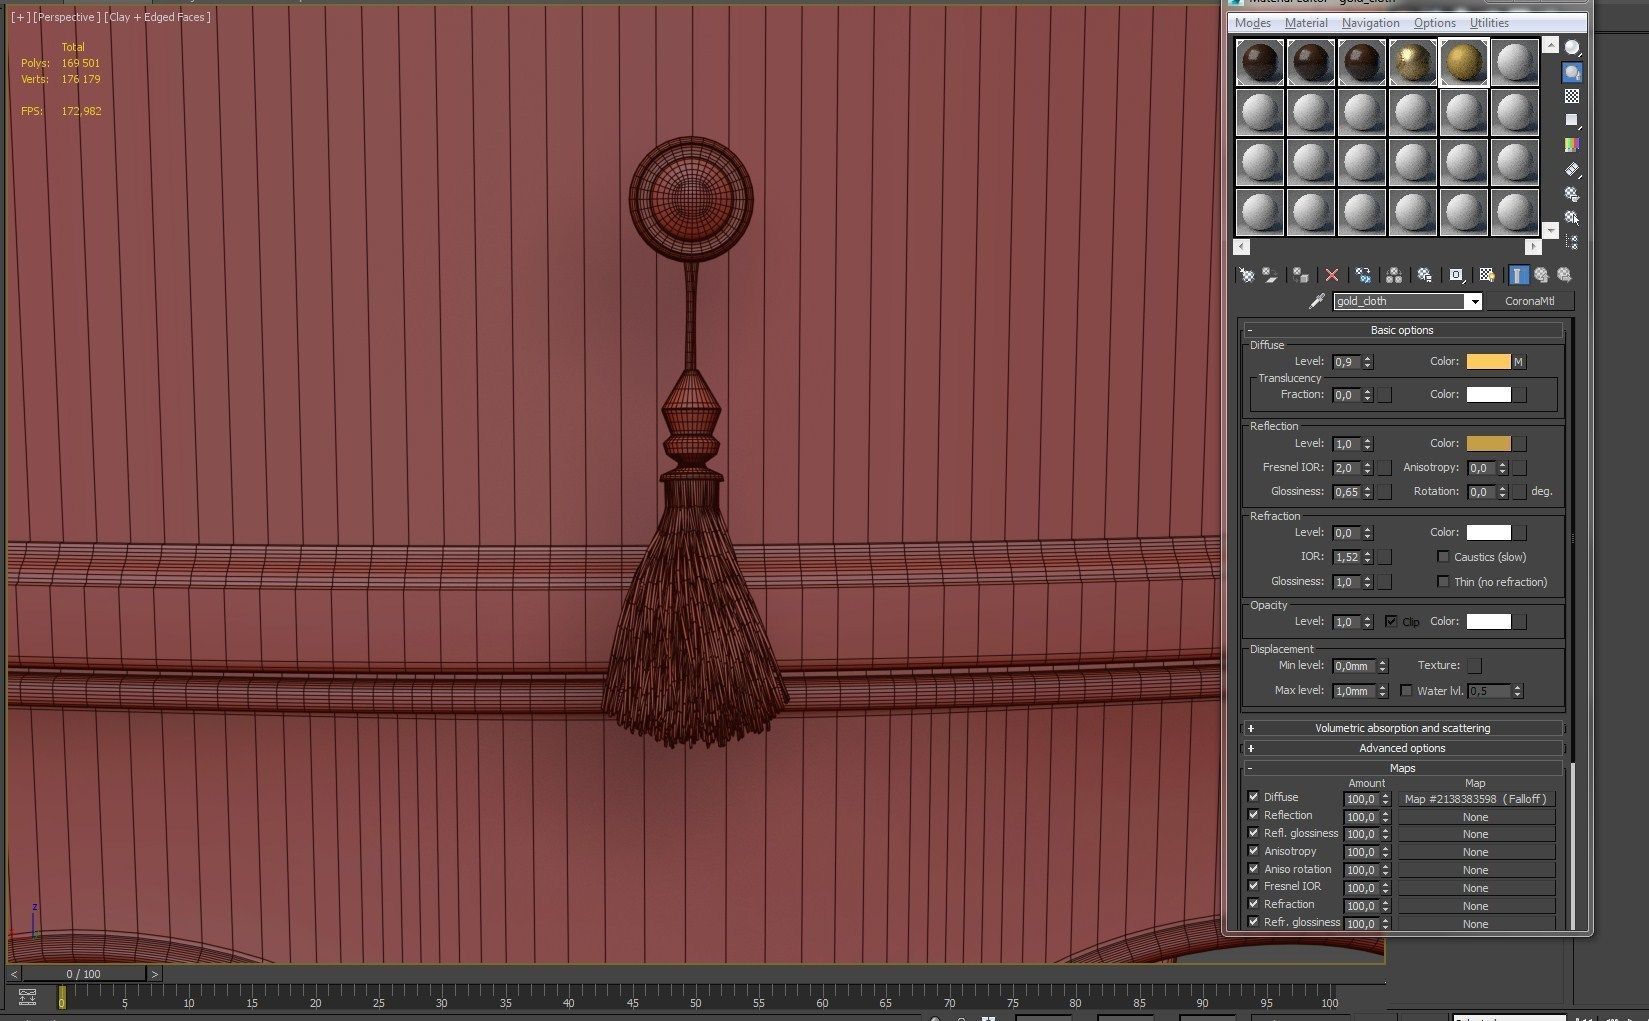The image size is (1649, 1021).
Task: Uncheck the Anisotropy map checkbox
Action: click(x=1254, y=851)
